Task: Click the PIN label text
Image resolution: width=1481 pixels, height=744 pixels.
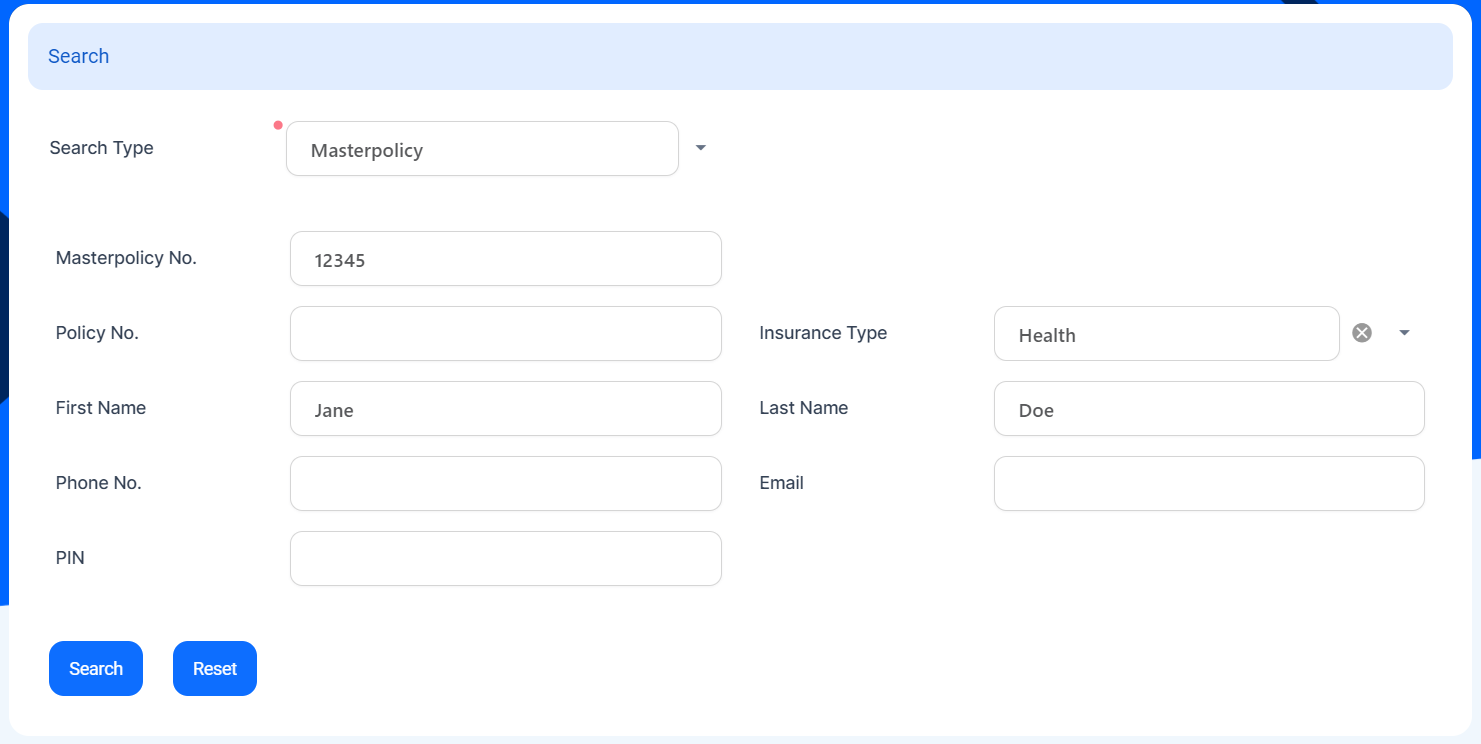Action: tap(70, 558)
